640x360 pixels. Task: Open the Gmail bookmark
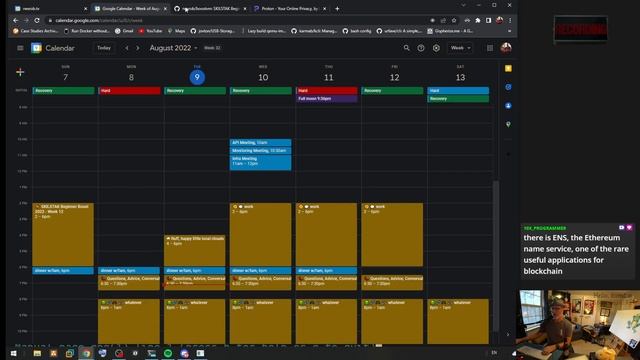point(124,31)
